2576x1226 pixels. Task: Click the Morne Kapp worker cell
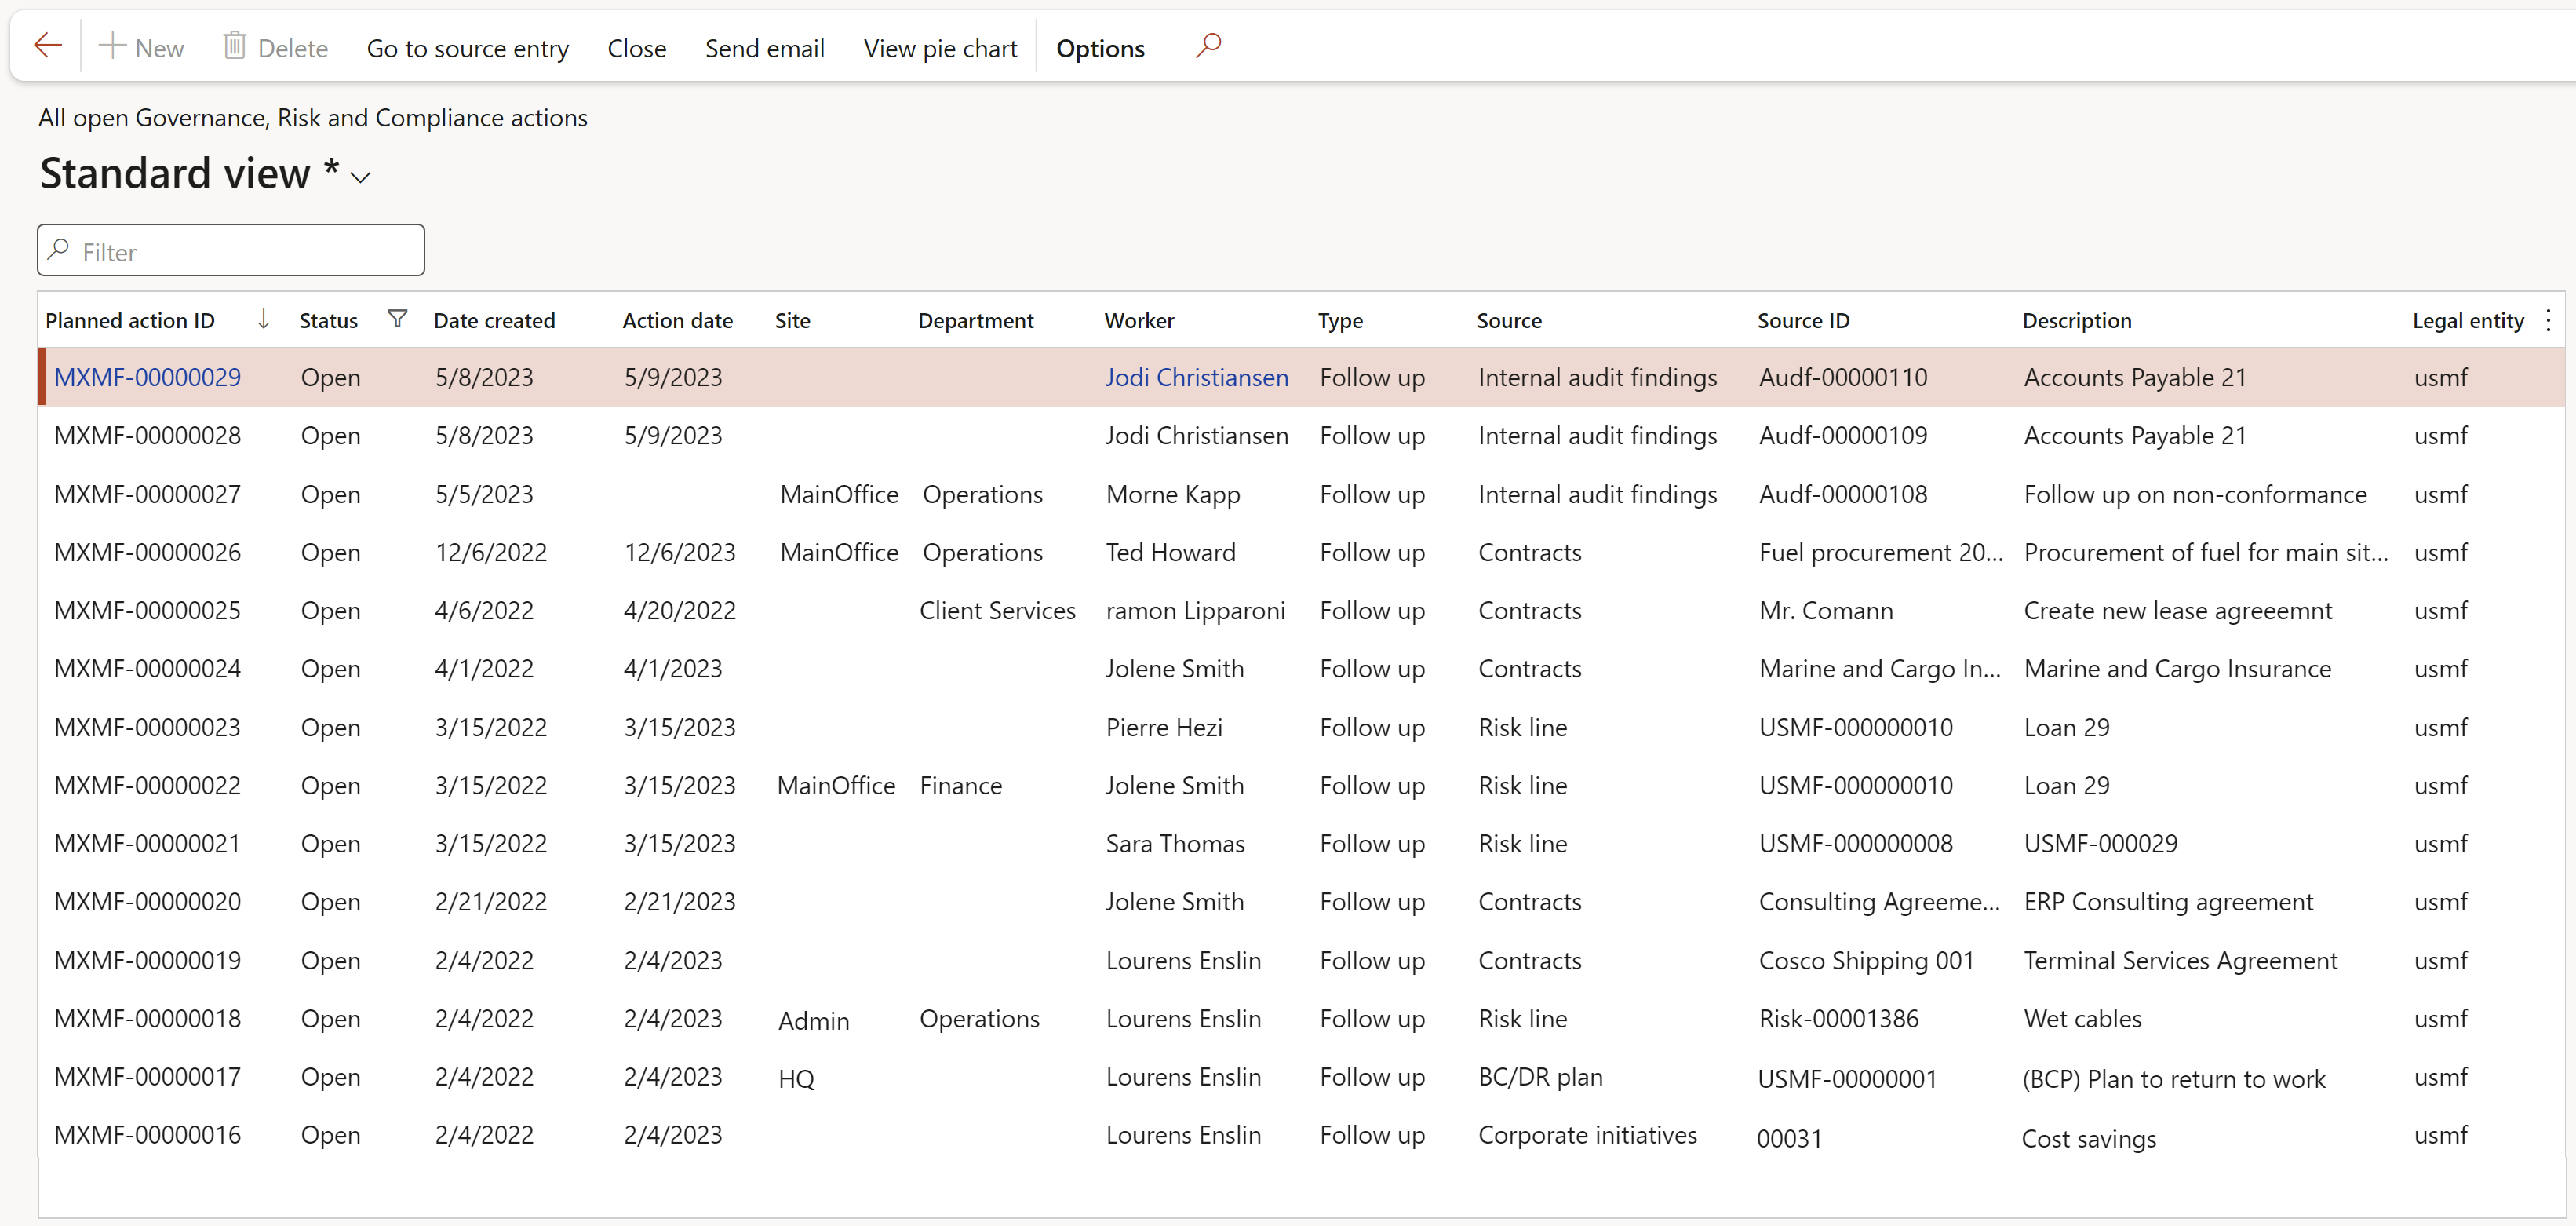click(x=1173, y=494)
